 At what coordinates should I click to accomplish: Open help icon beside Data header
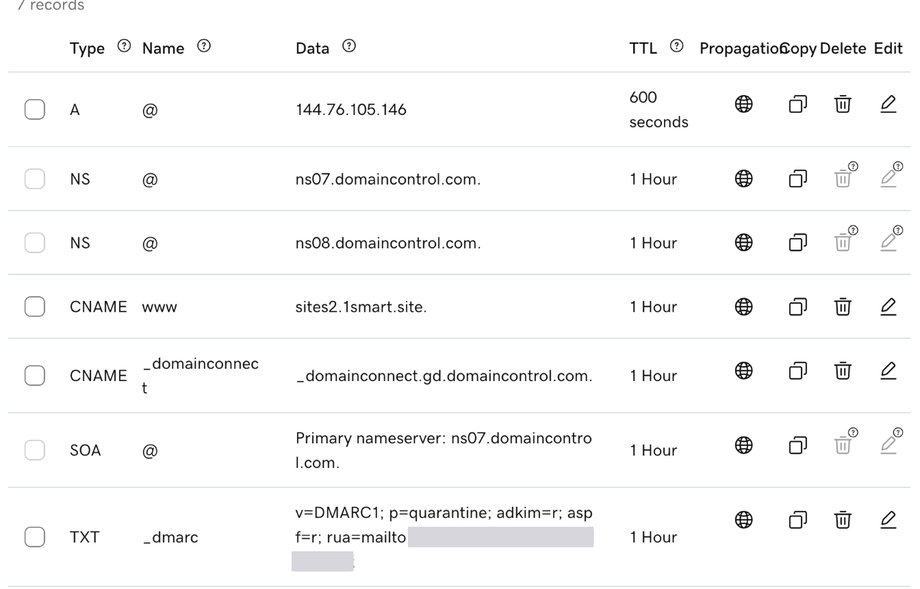[349, 46]
